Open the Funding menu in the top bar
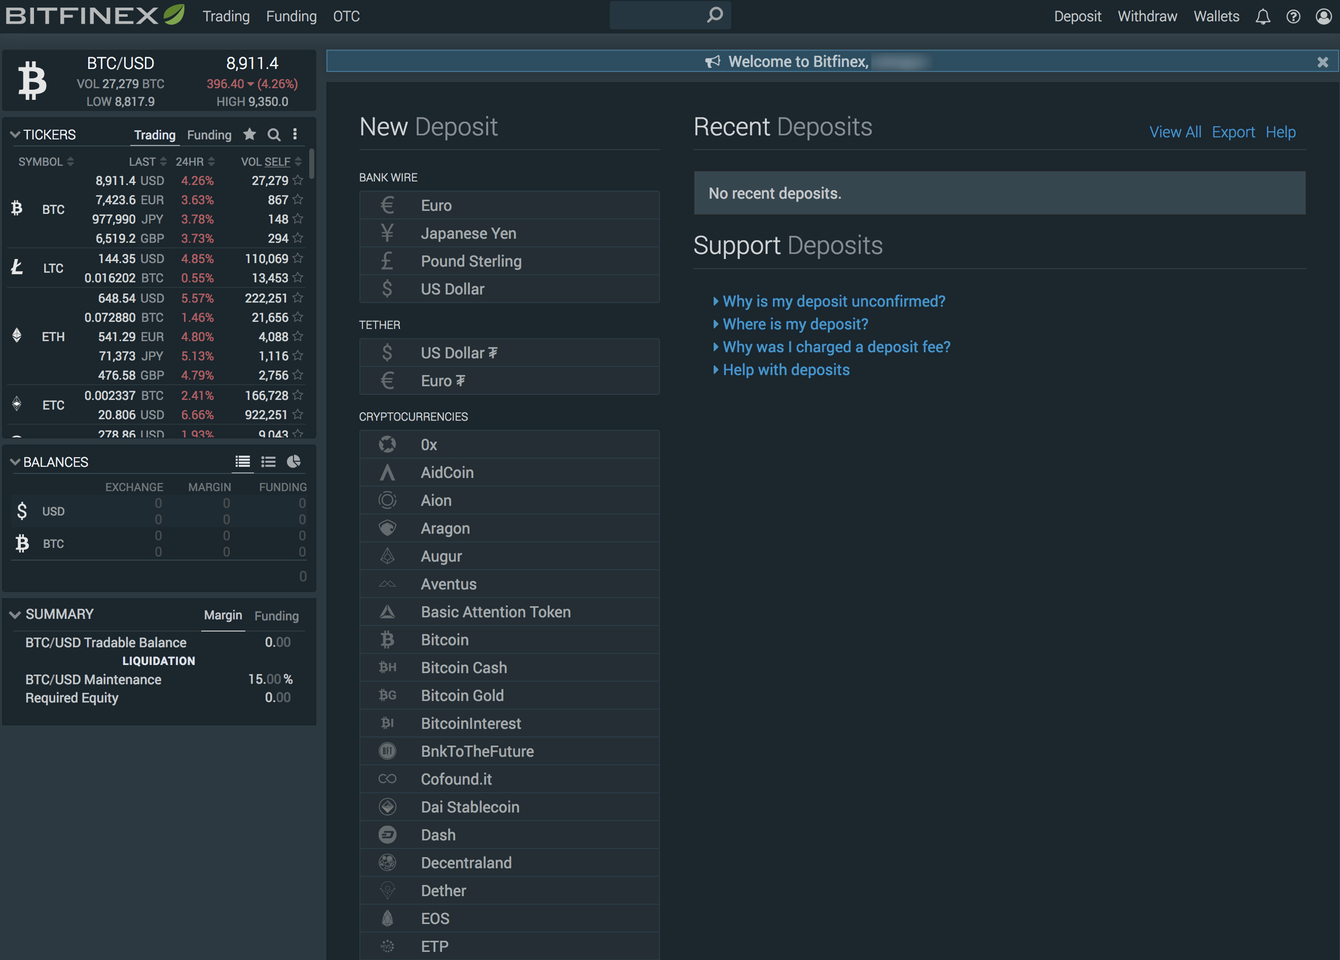The image size is (1340, 960). 291,16
